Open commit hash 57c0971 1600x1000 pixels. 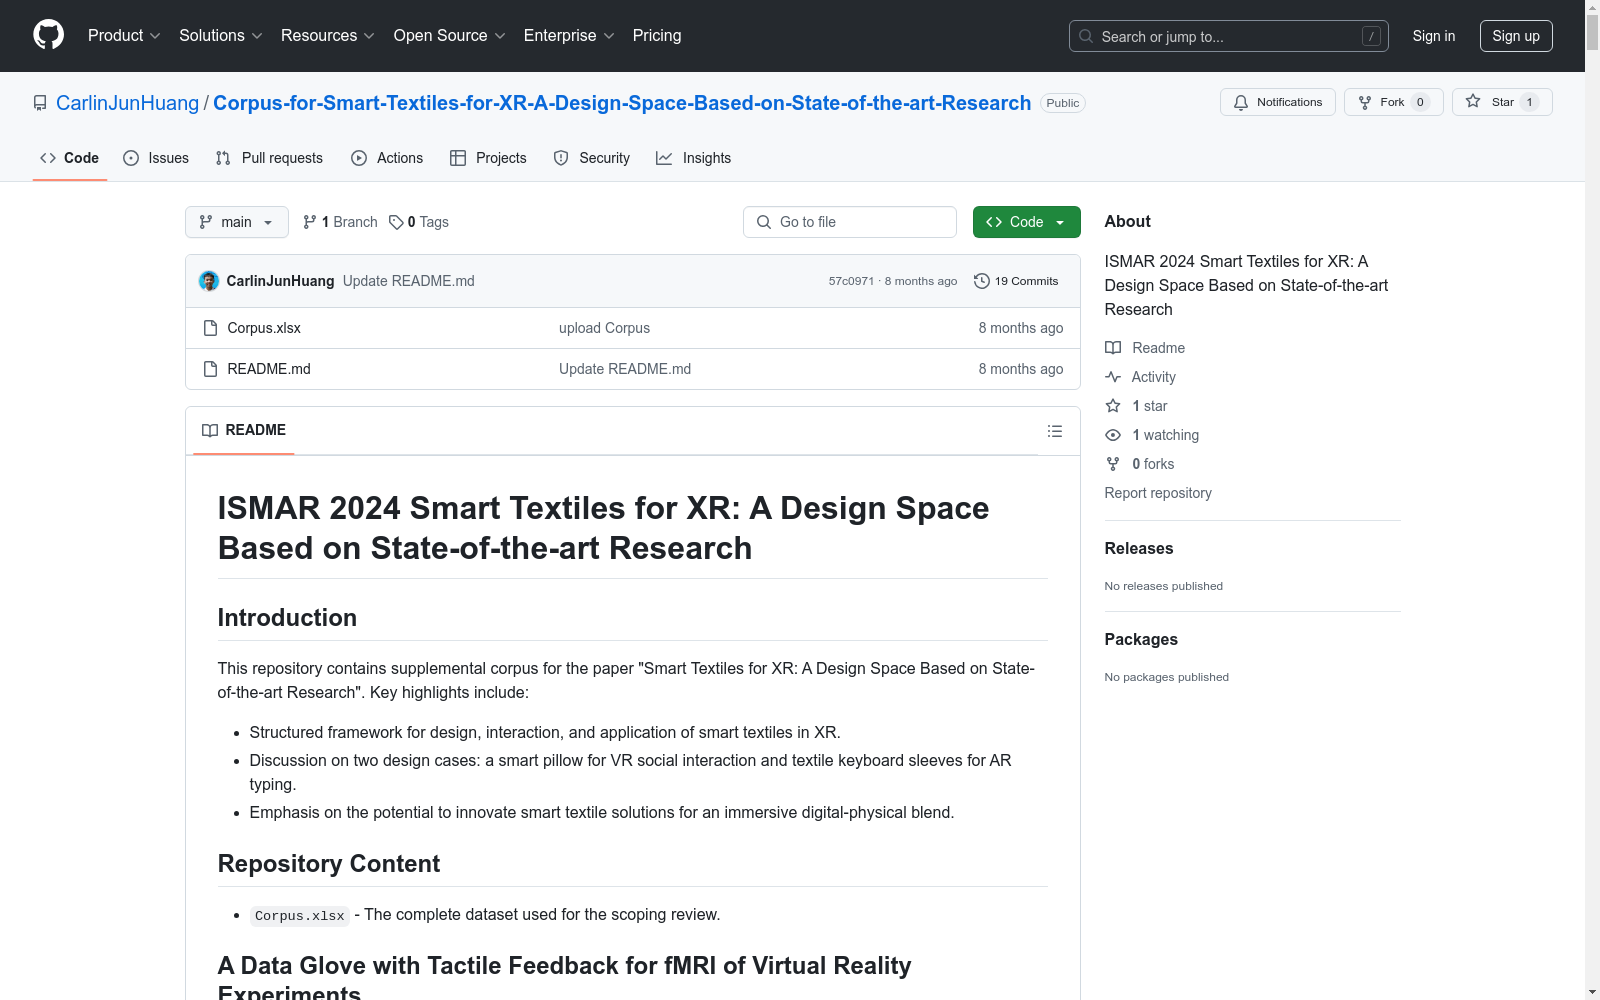tap(851, 281)
